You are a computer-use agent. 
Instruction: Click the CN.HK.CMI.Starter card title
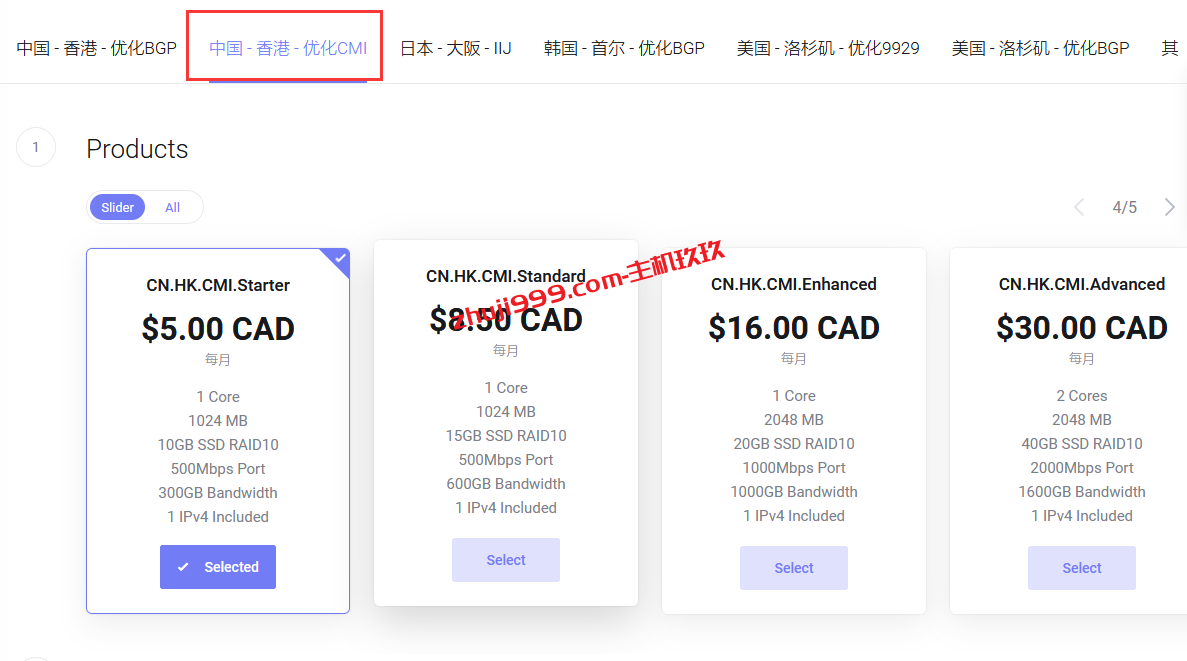click(x=218, y=285)
